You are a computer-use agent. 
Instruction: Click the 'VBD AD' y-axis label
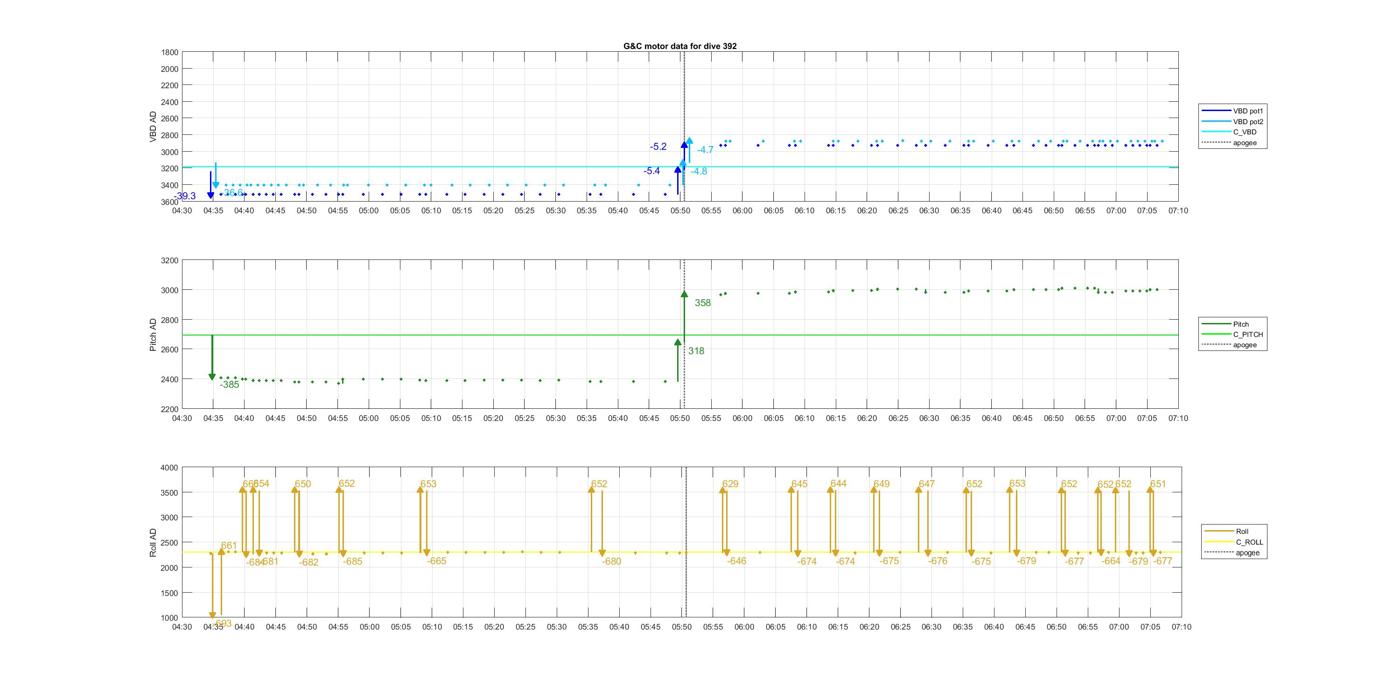point(153,127)
